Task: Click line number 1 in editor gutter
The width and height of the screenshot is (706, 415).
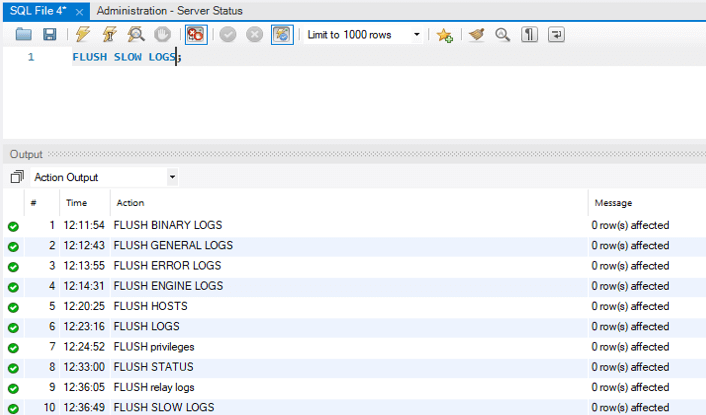Action: pos(31,57)
